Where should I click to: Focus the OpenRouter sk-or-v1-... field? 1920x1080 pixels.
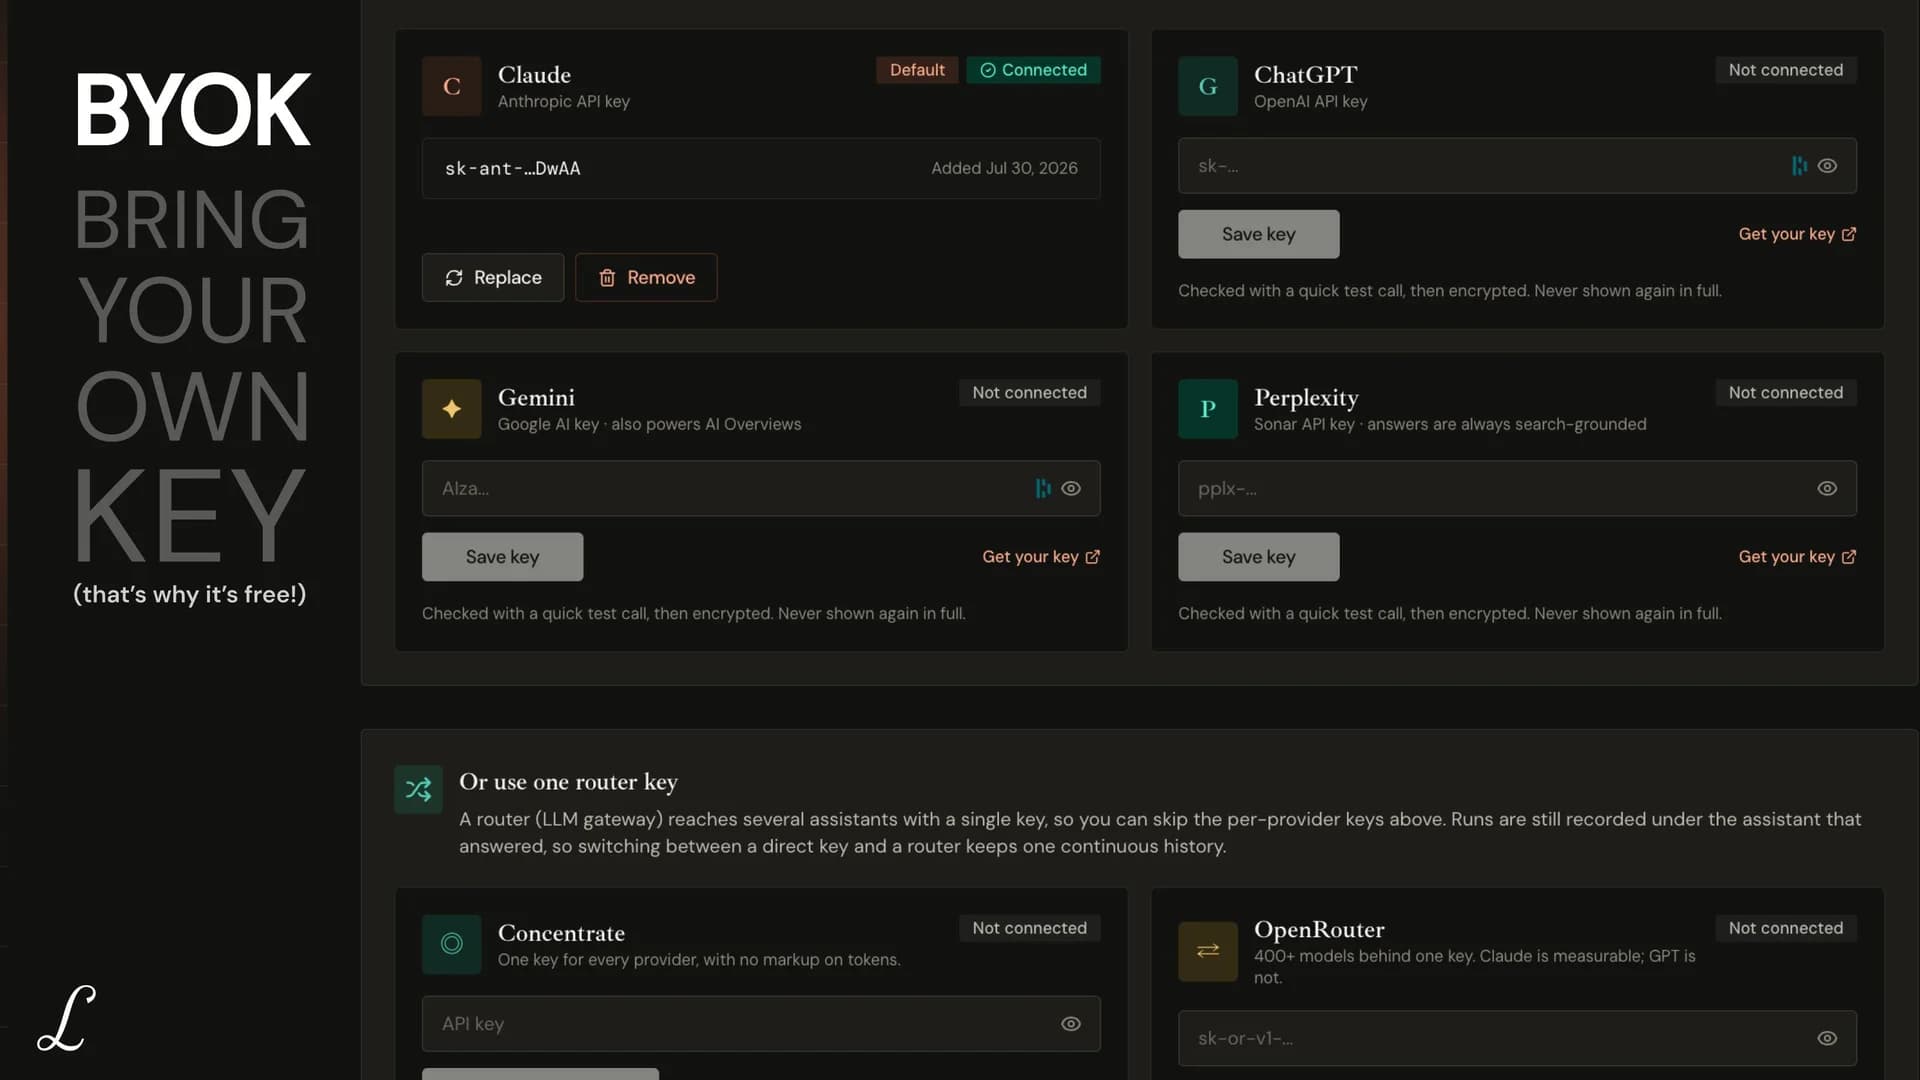coord(1517,1039)
